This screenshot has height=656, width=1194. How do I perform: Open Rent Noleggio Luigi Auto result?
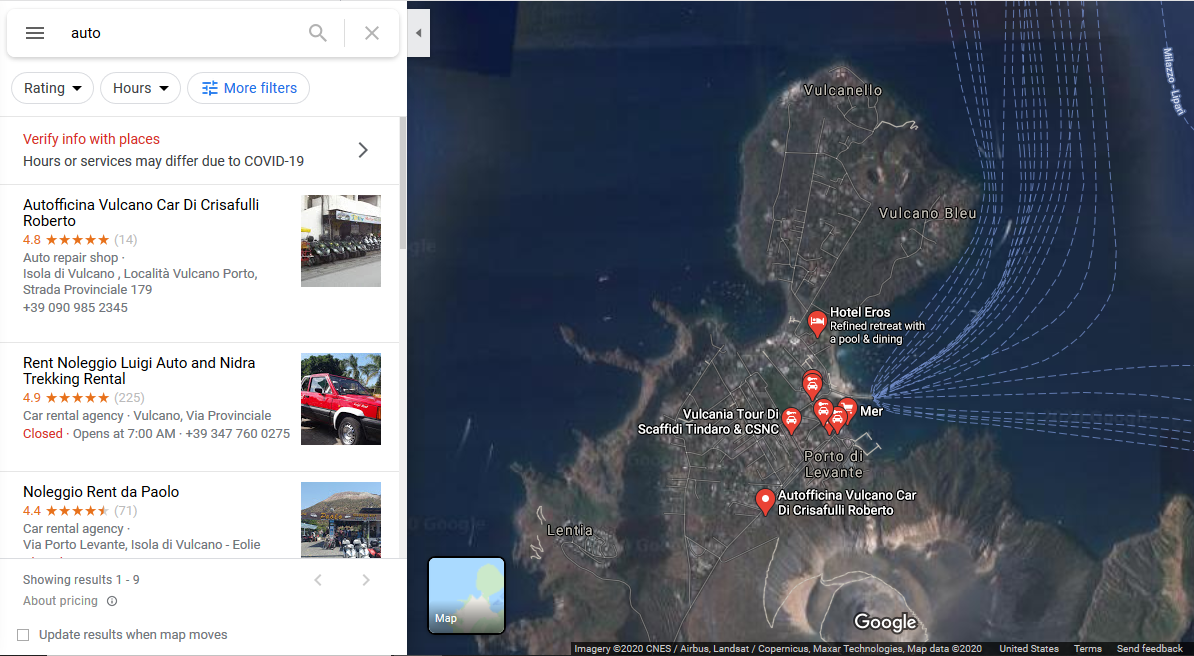[139, 371]
